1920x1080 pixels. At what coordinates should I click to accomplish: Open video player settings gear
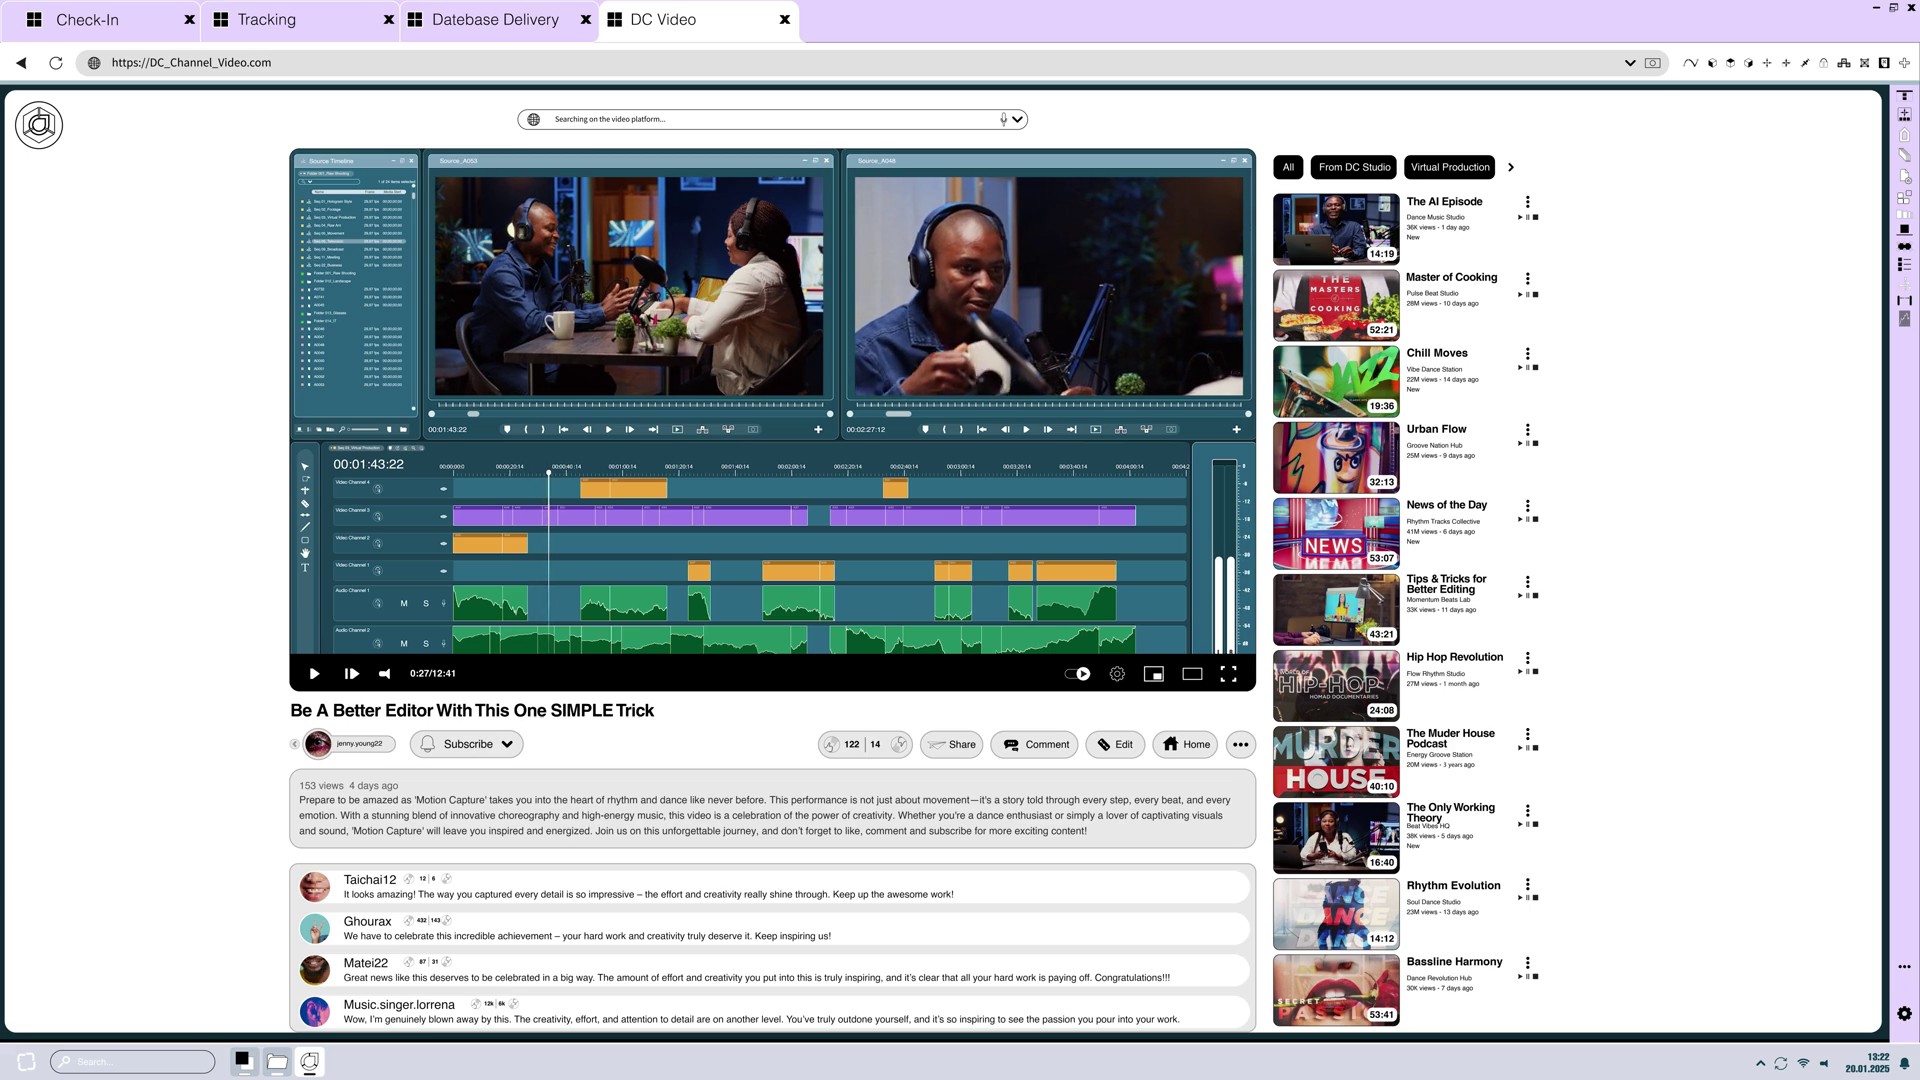[1117, 674]
